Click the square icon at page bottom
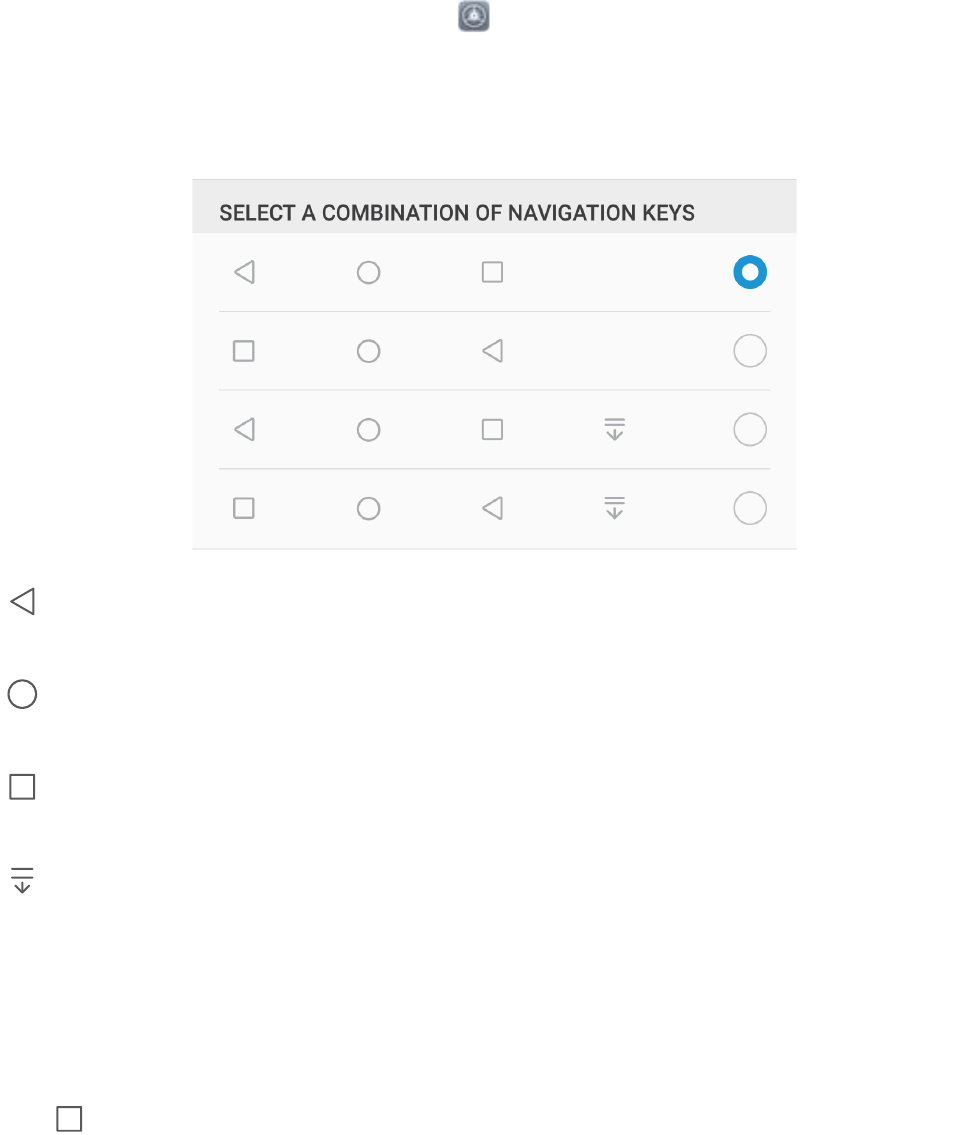The image size is (975, 1135). 69,1118
